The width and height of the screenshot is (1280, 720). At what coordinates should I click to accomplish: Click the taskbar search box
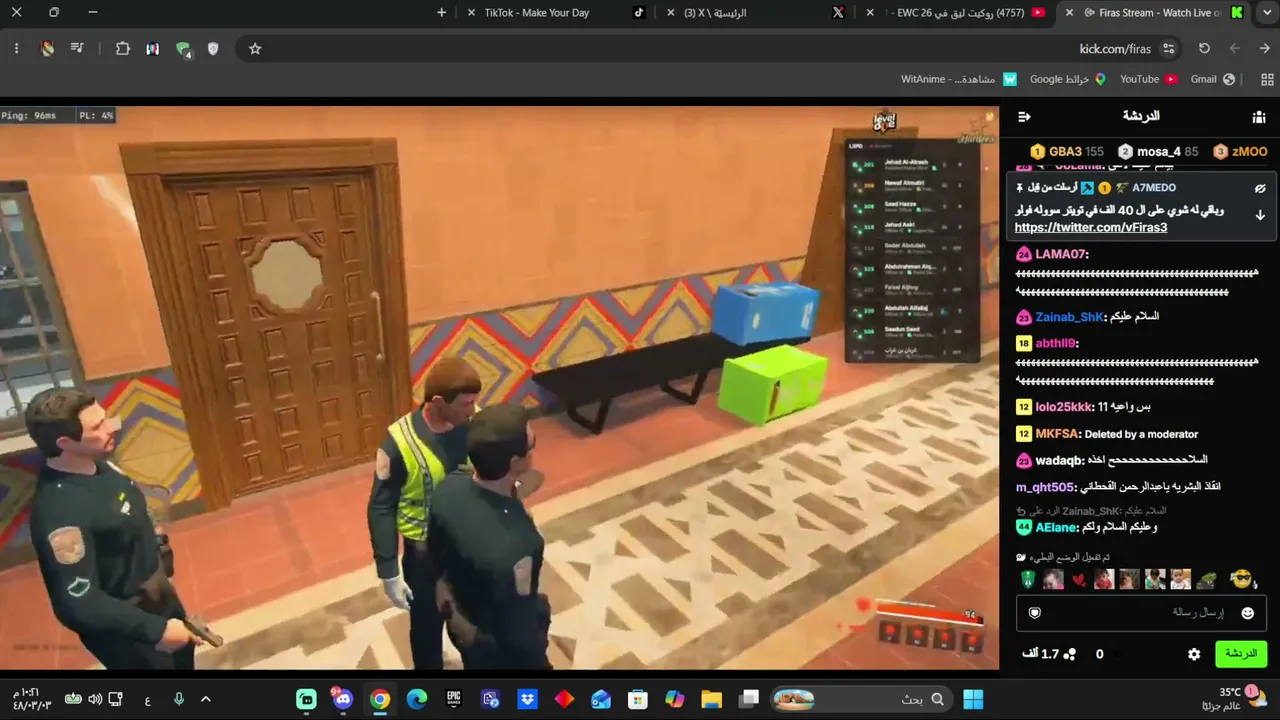point(861,699)
